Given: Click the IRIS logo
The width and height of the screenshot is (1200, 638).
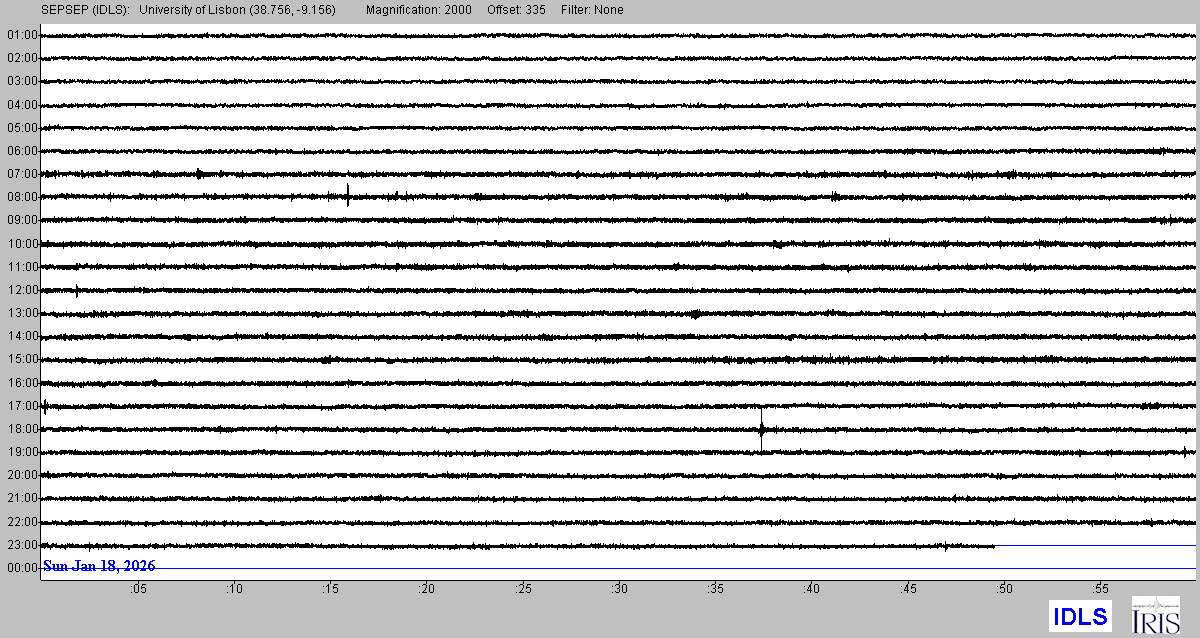Looking at the screenshot, I should [1155, 615].
